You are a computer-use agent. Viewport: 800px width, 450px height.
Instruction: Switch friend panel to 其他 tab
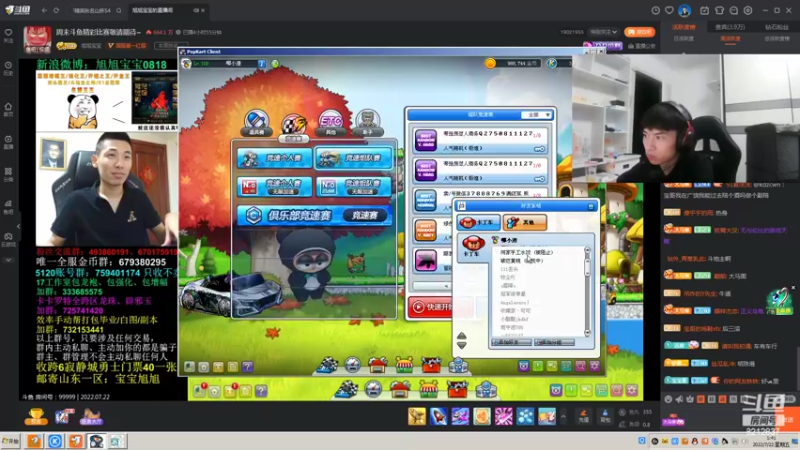coord(524,222)
